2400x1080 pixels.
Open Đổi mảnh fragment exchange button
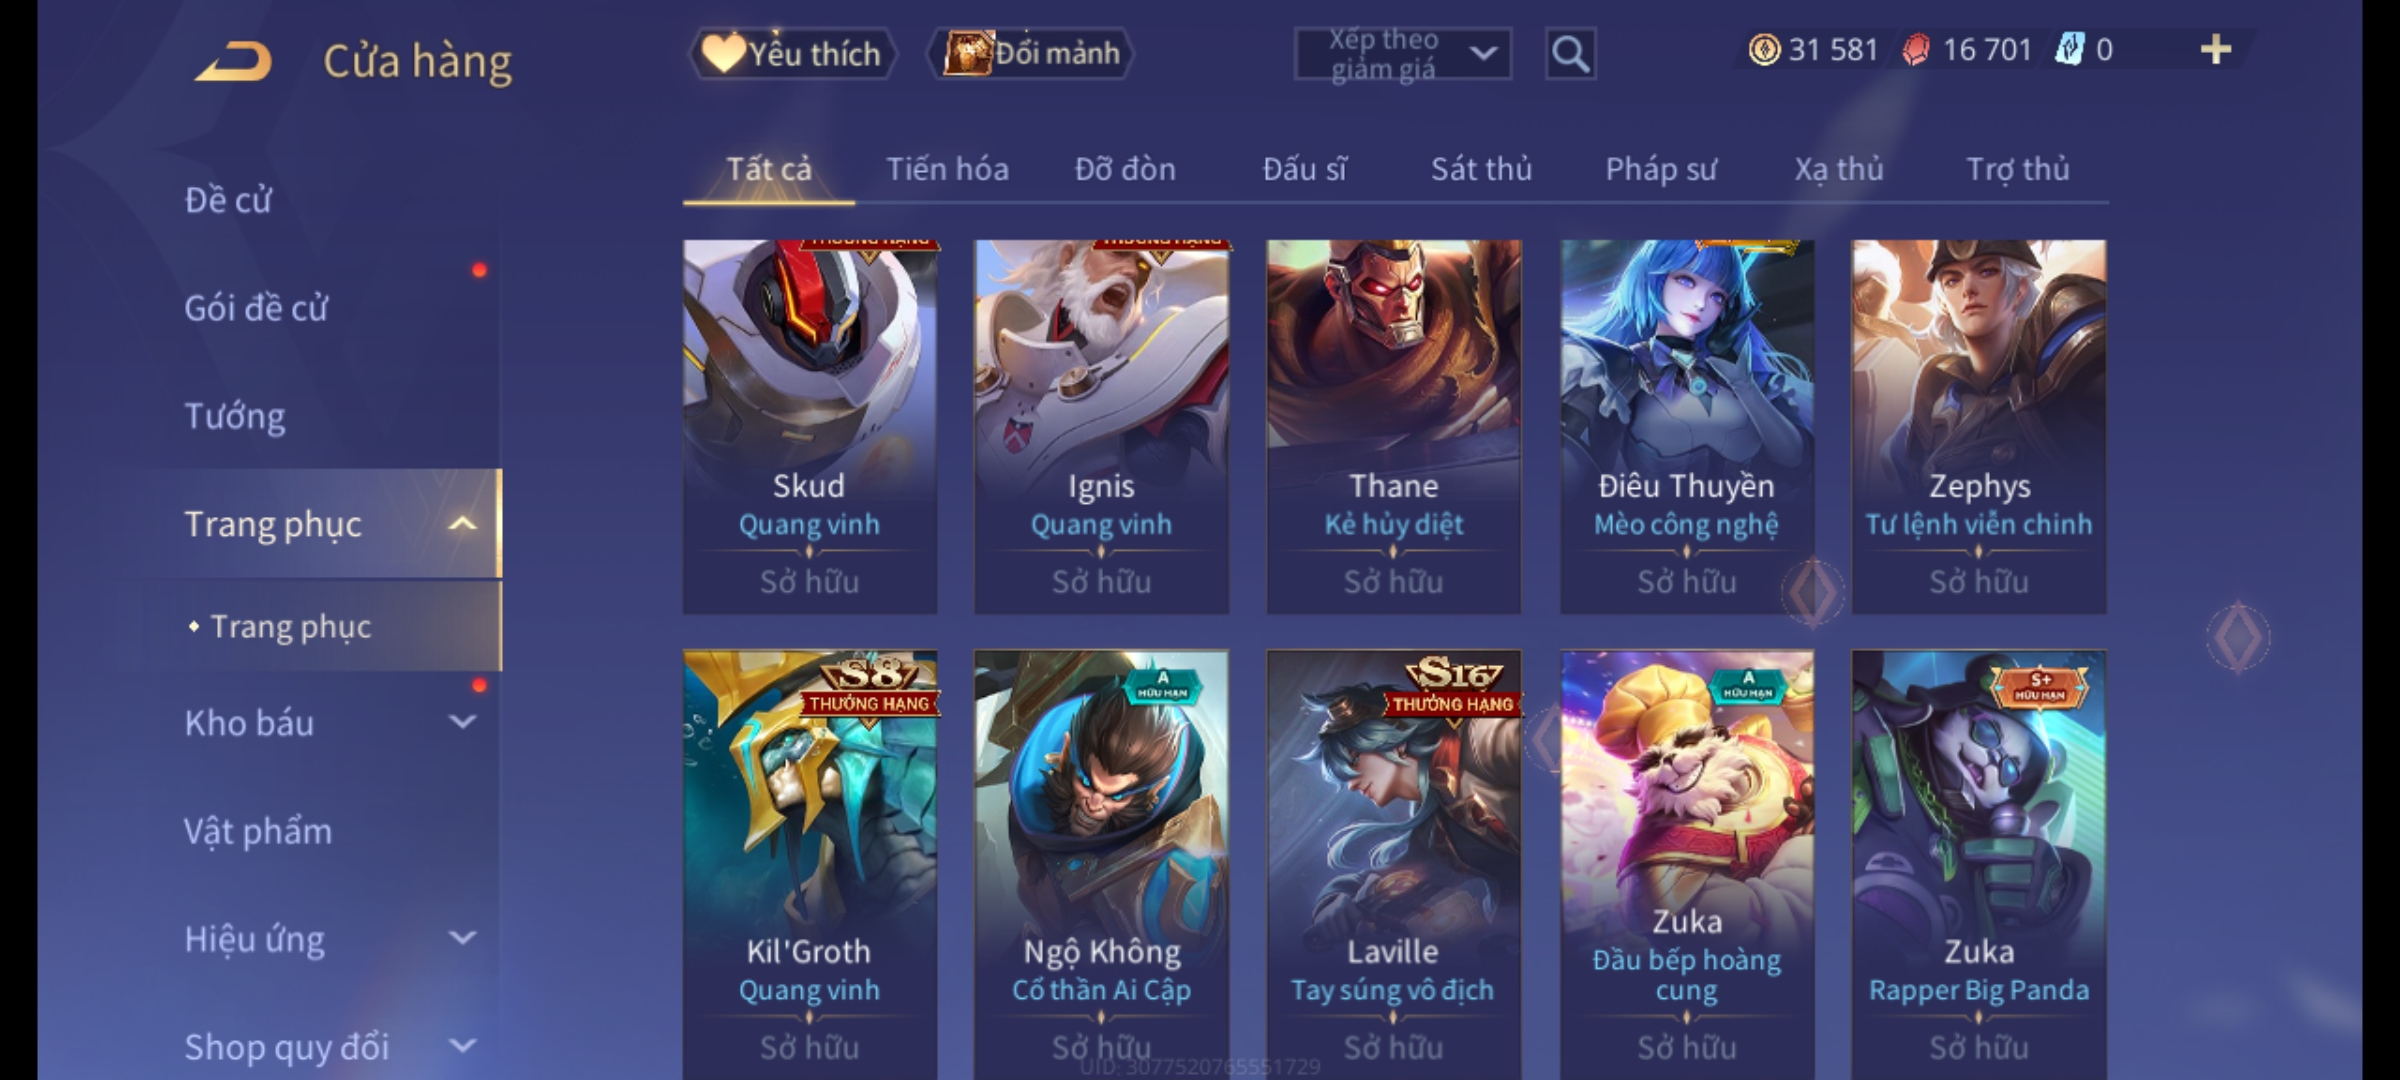(x=1031, y=53)
